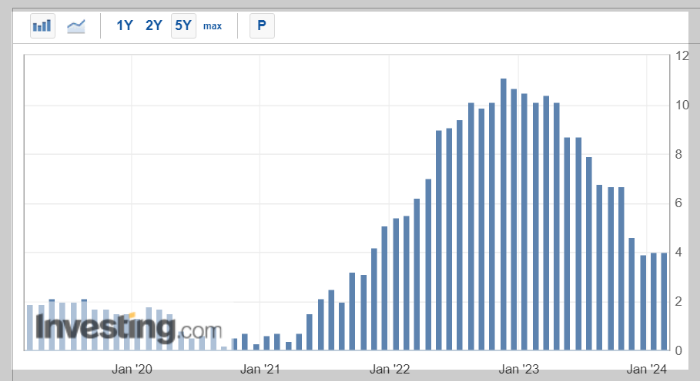The height and width of the screenshot is (381, 700).
Task: Select the 1Y time range
Action: (x=125, y=25)
